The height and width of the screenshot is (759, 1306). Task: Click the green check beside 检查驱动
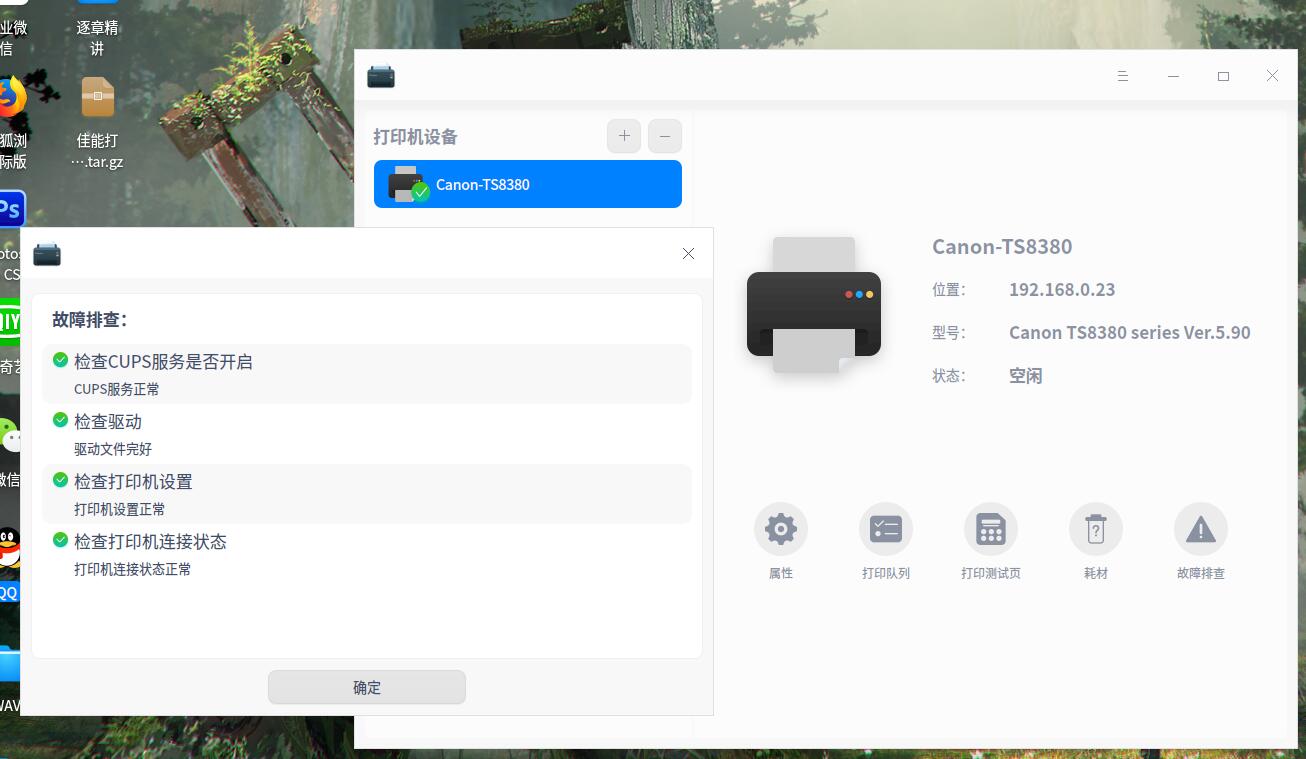tap(60, 420)
